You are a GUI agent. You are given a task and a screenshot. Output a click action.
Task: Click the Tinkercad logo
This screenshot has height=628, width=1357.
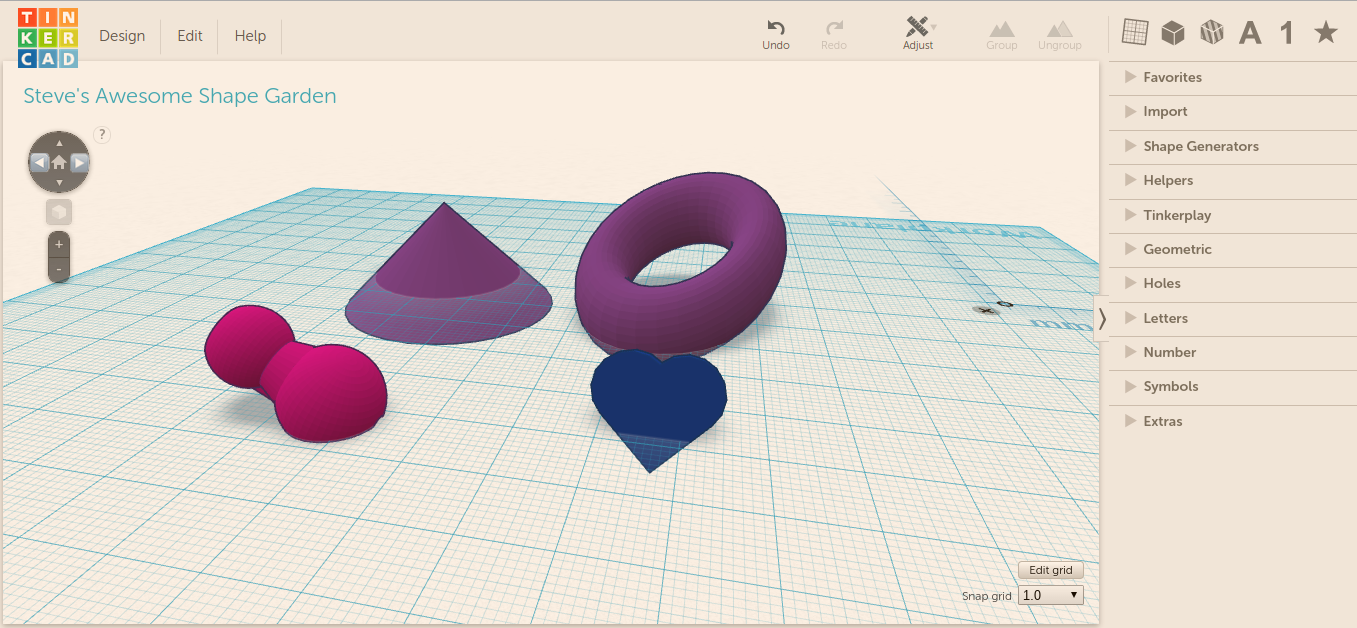(48, 37)
